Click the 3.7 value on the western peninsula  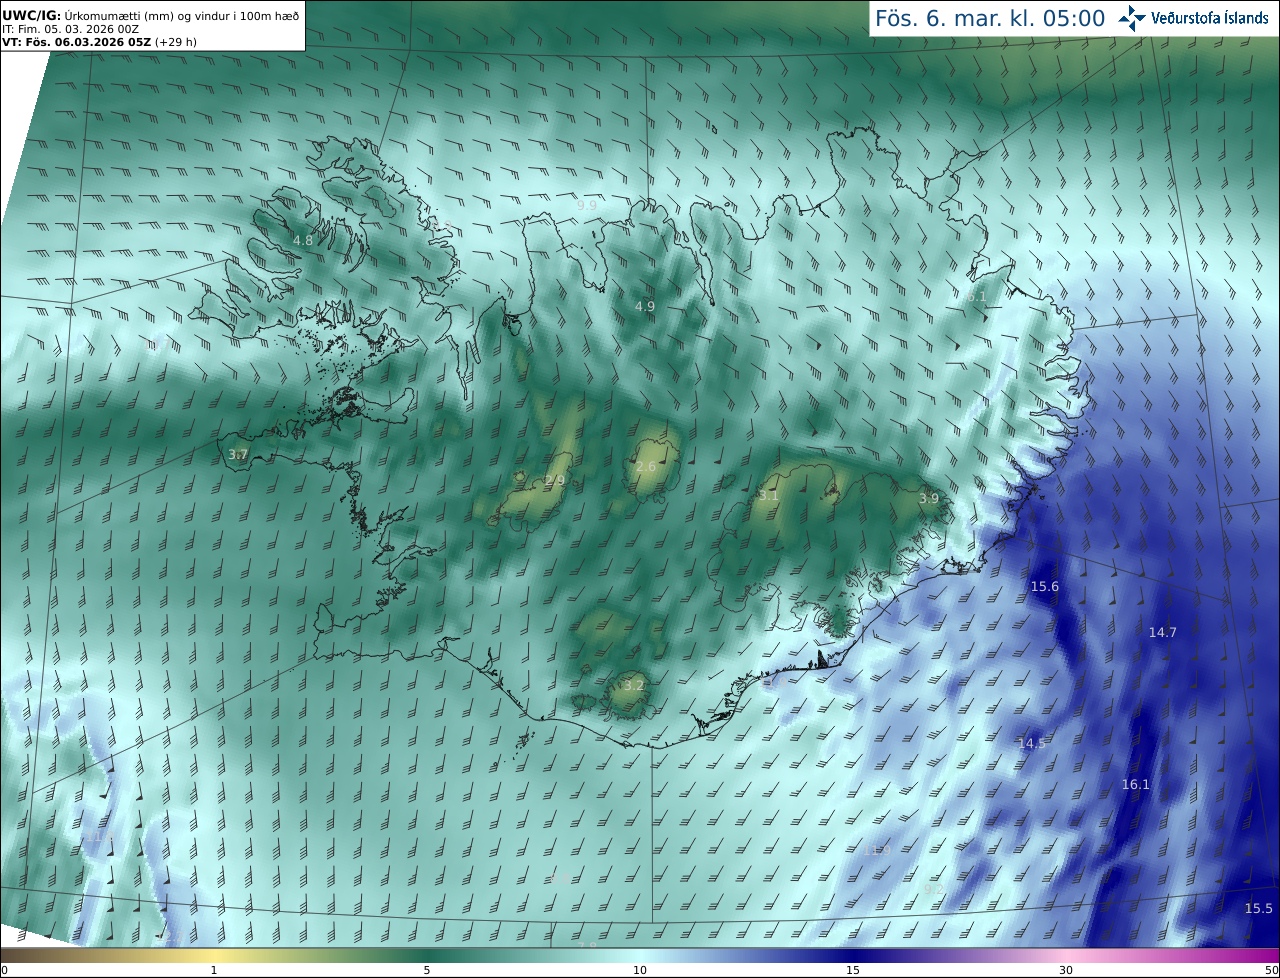238,454
